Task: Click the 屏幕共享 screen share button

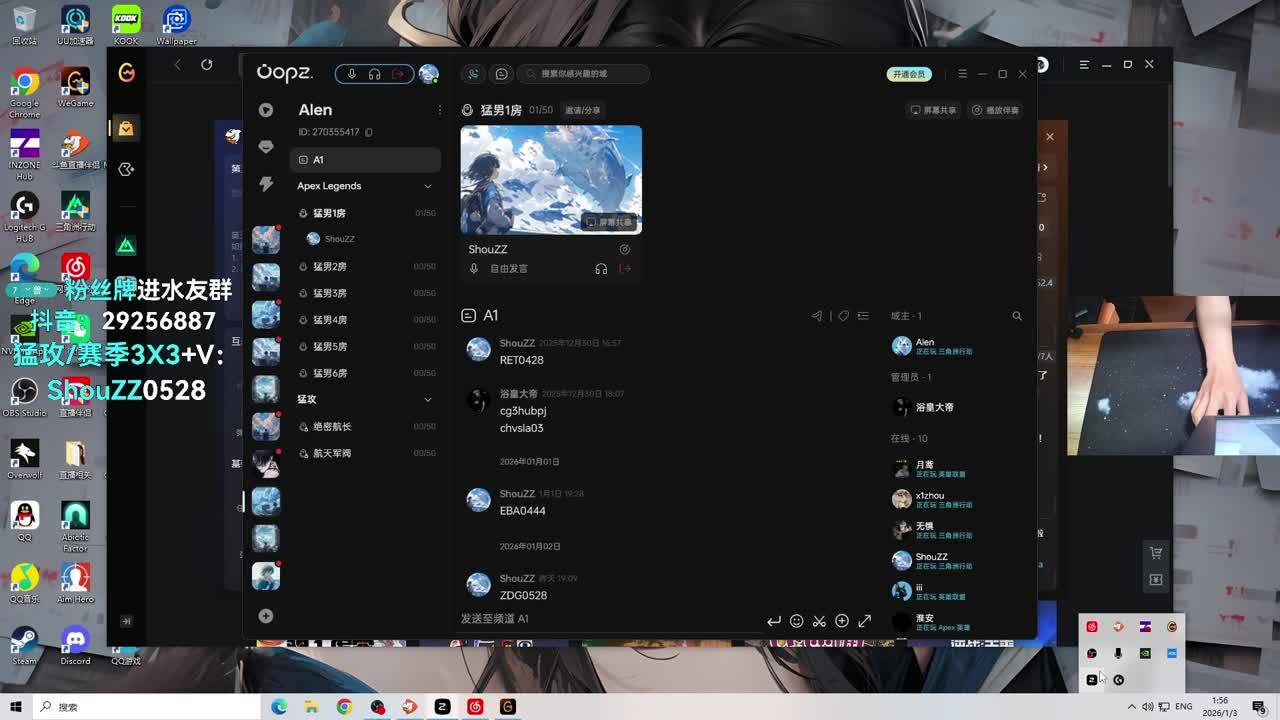Action: (933, 110)
